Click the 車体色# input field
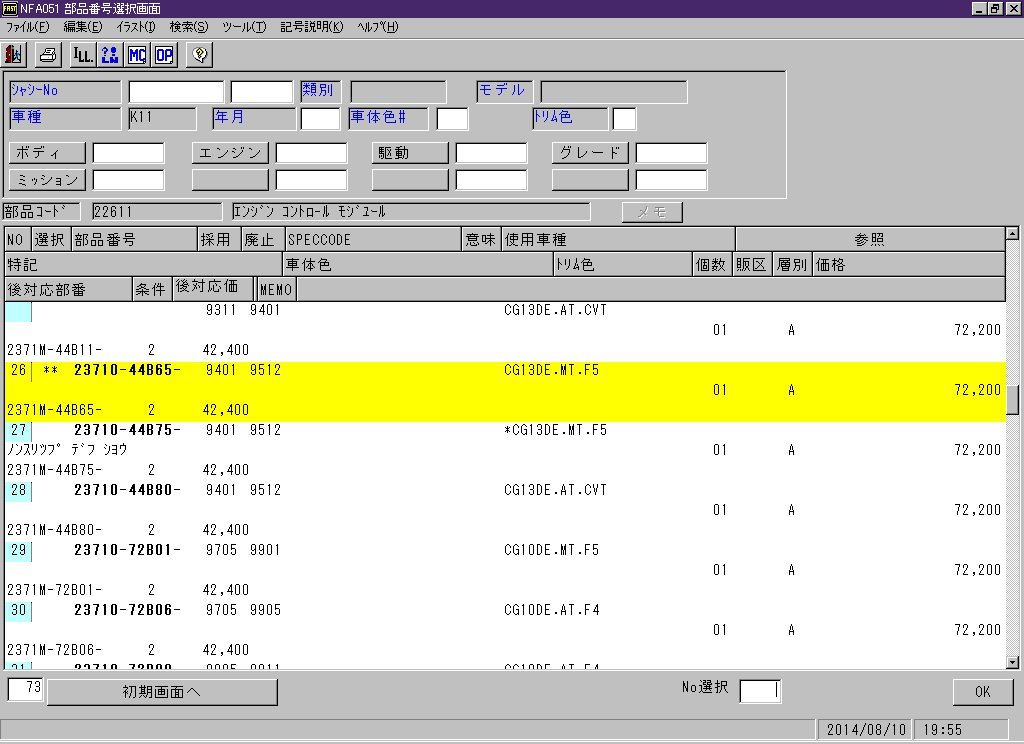Screen dimensions: 1024x744 coord(452,119)
